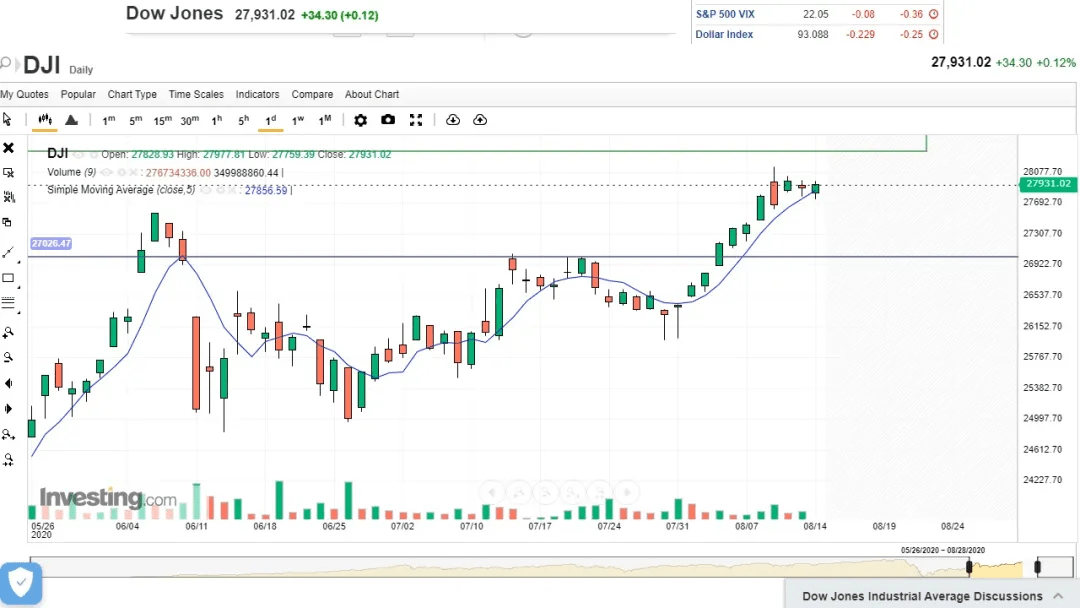
Task: Set timeframe to 1 minute
Action: click(x=109, y=120)
